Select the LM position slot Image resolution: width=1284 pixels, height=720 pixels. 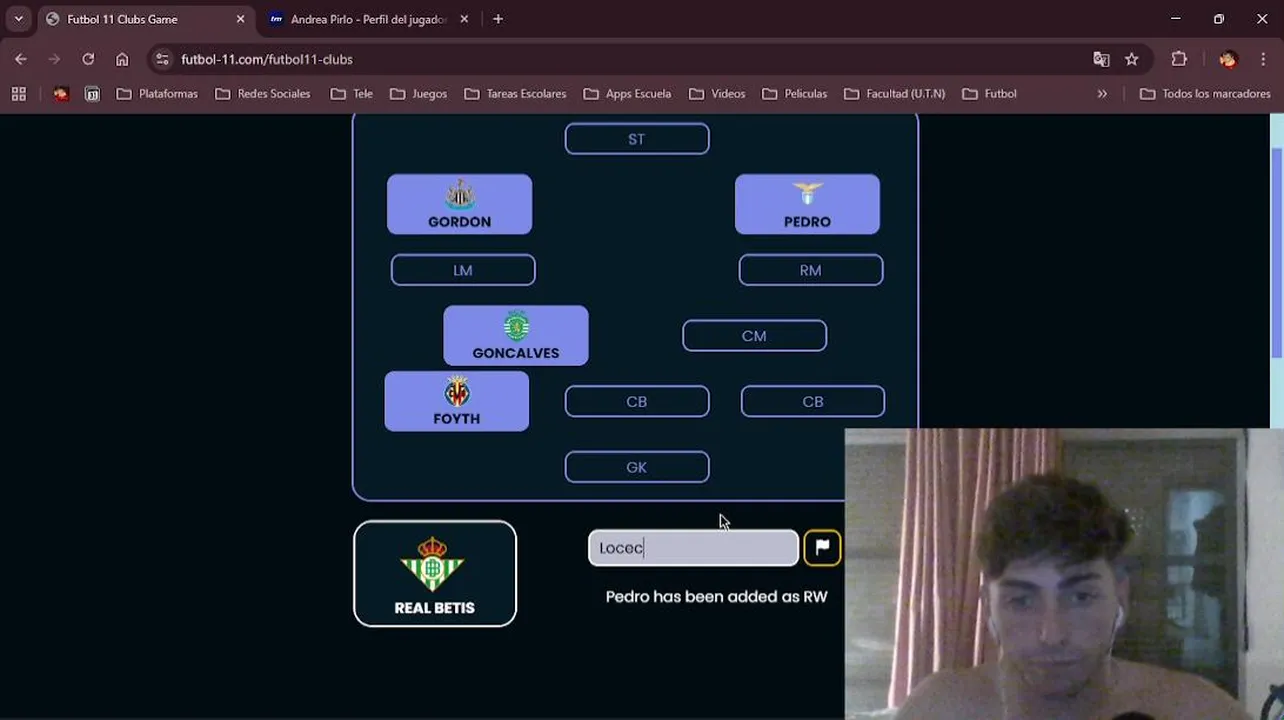click(463, 270)
